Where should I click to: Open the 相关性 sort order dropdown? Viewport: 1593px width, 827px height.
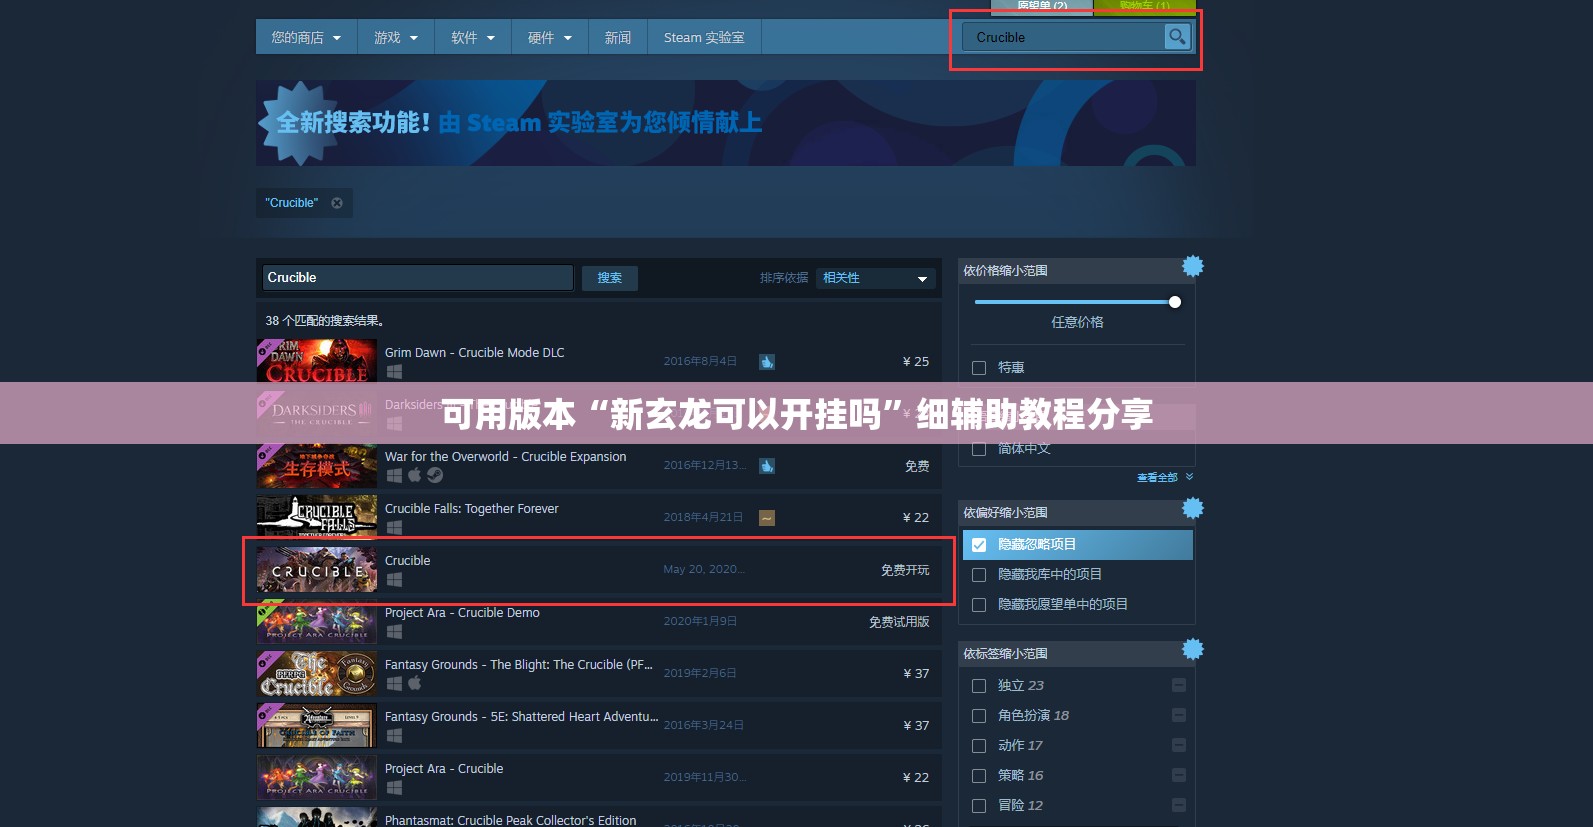coord(876,278)
